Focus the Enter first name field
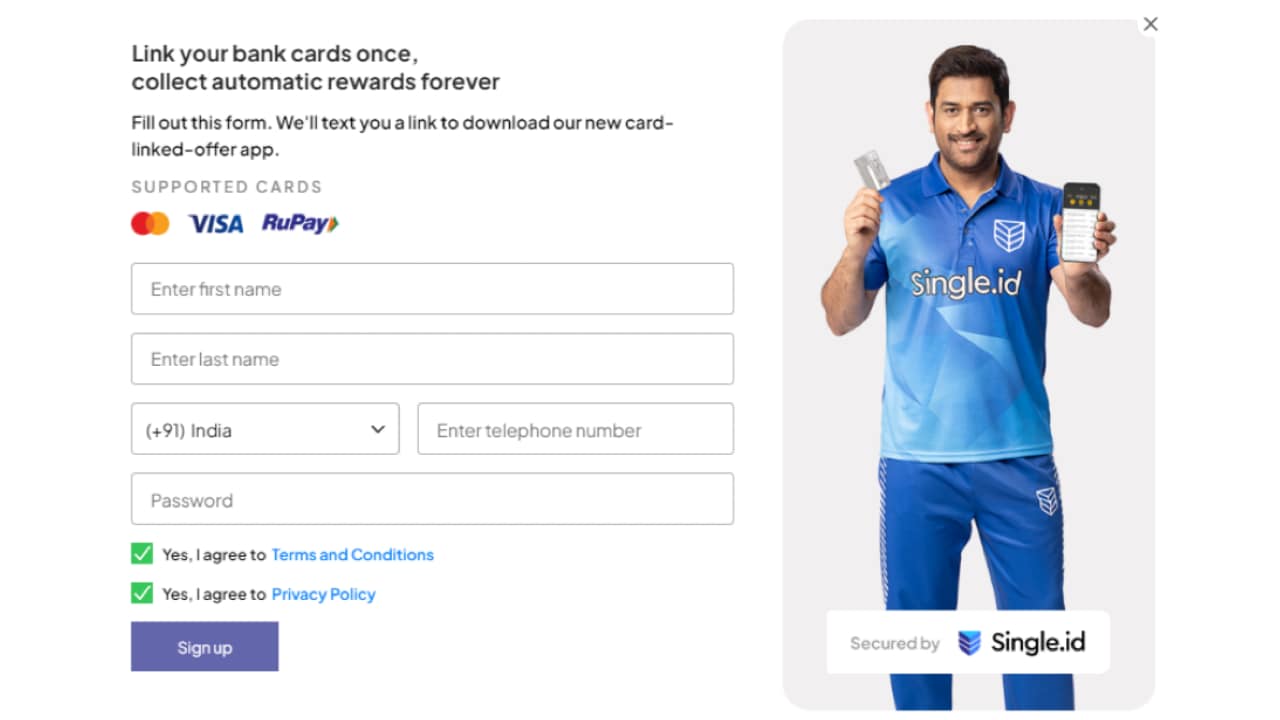 pyautogui.click(x=432, y=289)
